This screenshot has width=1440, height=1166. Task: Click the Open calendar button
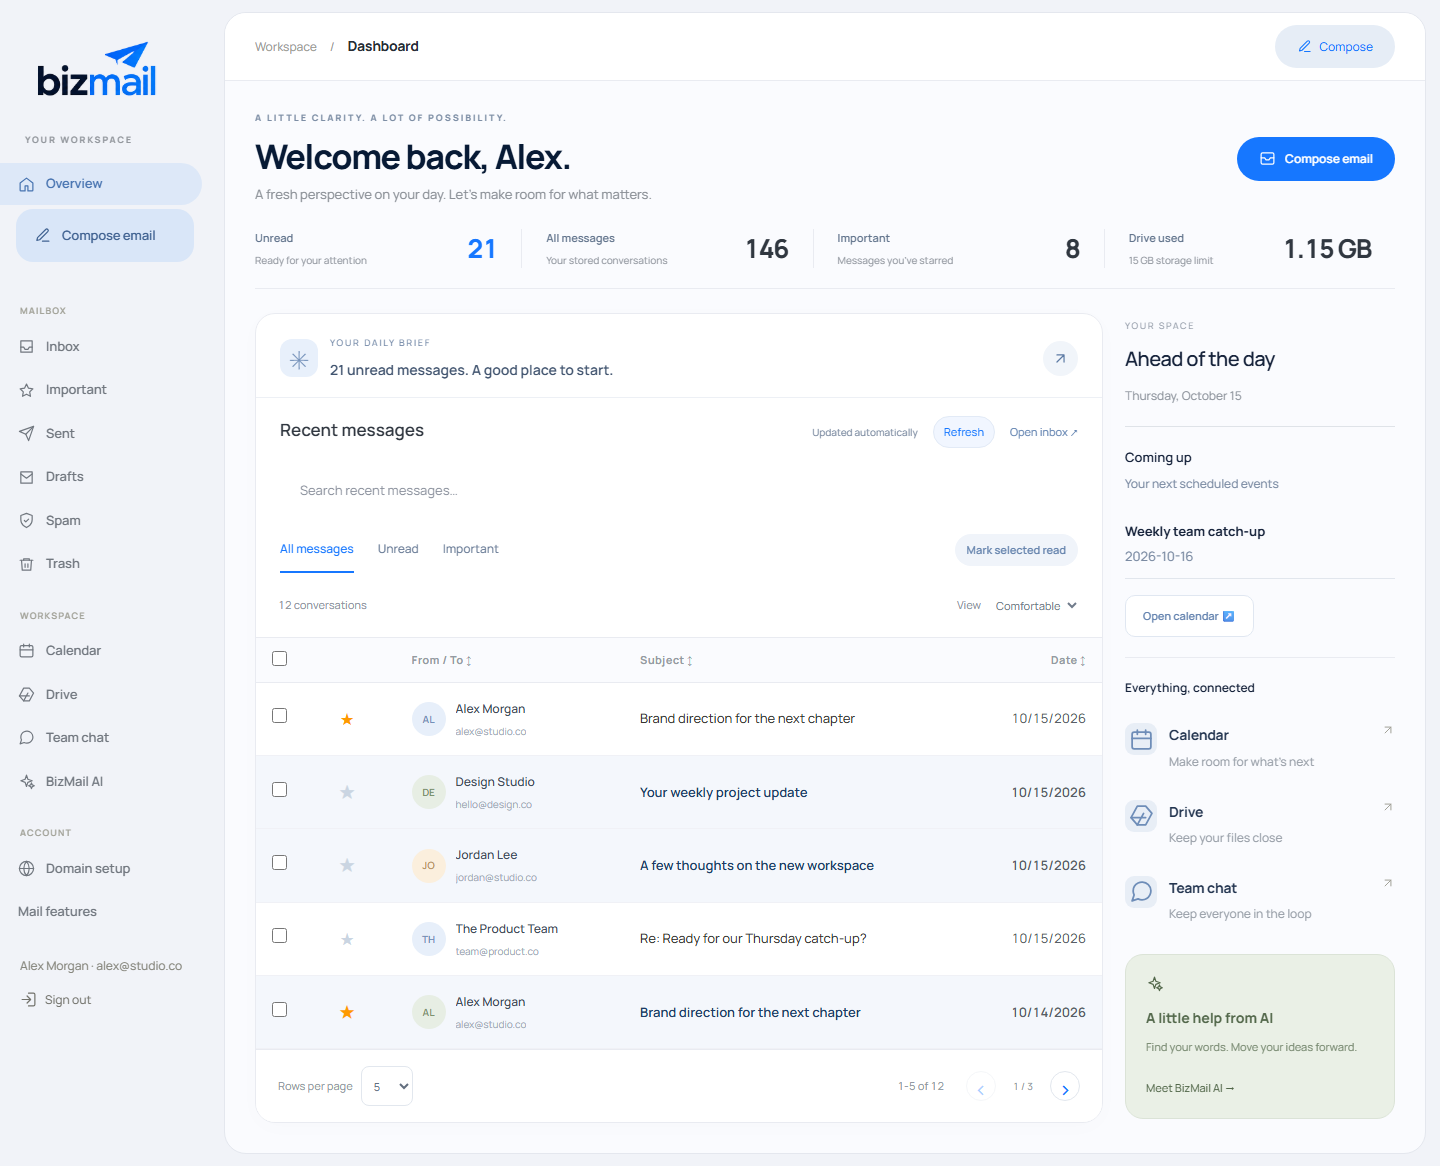coord(1189,616)
